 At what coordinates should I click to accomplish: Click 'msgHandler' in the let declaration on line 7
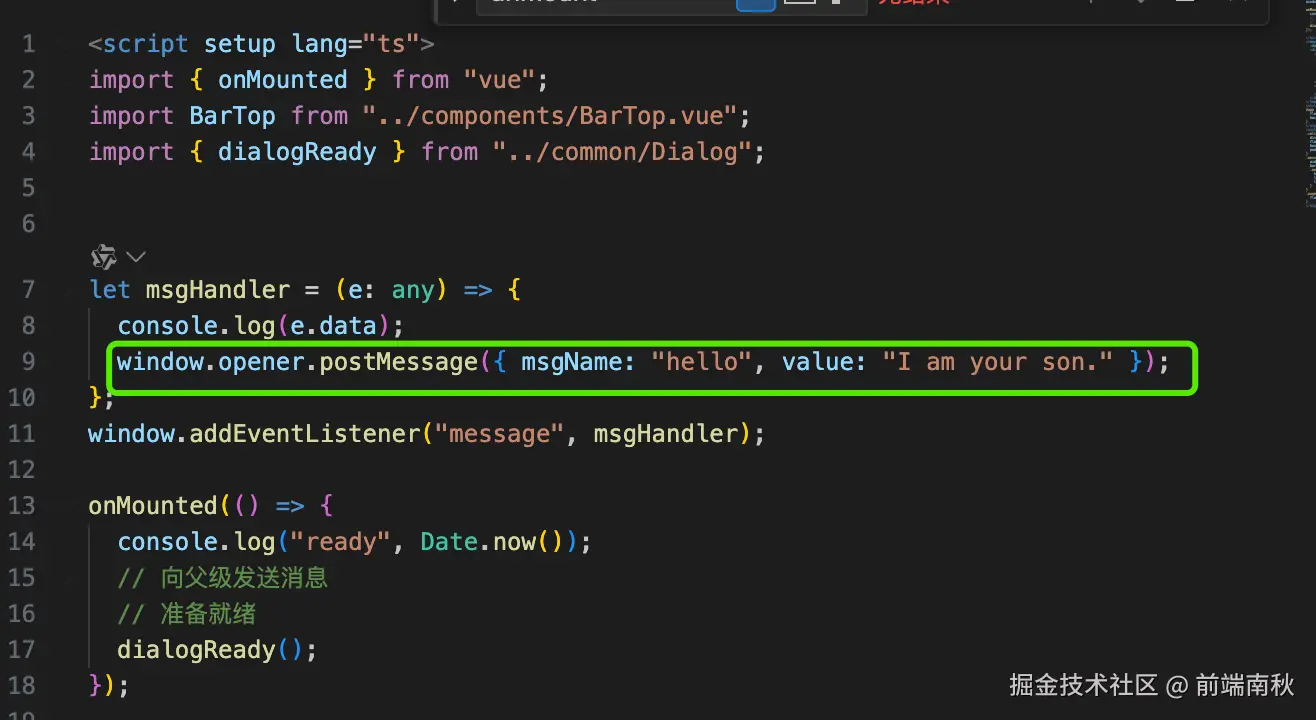click(218, 290)
